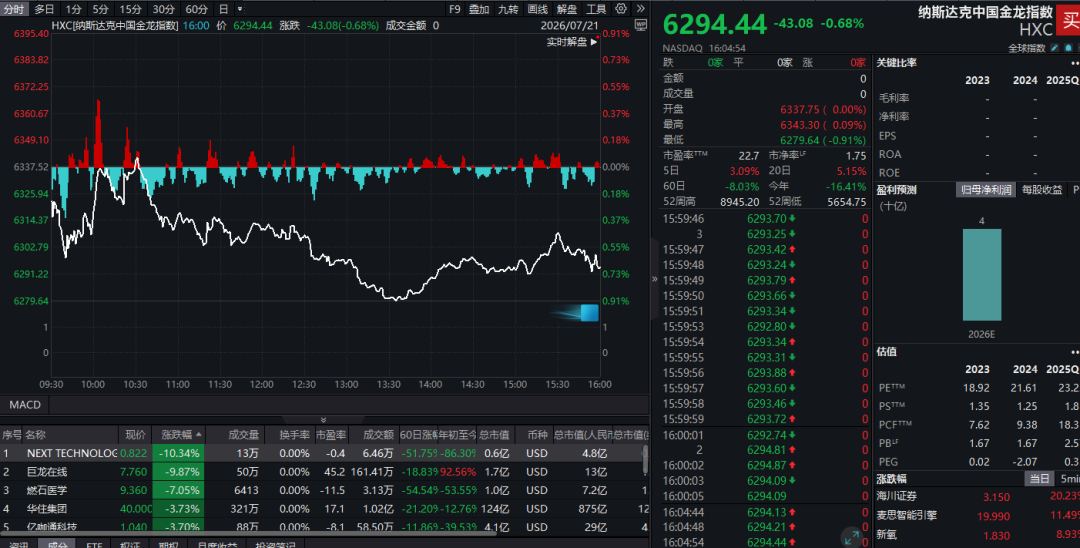Select 当日 in 涨跌幅 section
1080x548 pixels.
point(1039,478)
